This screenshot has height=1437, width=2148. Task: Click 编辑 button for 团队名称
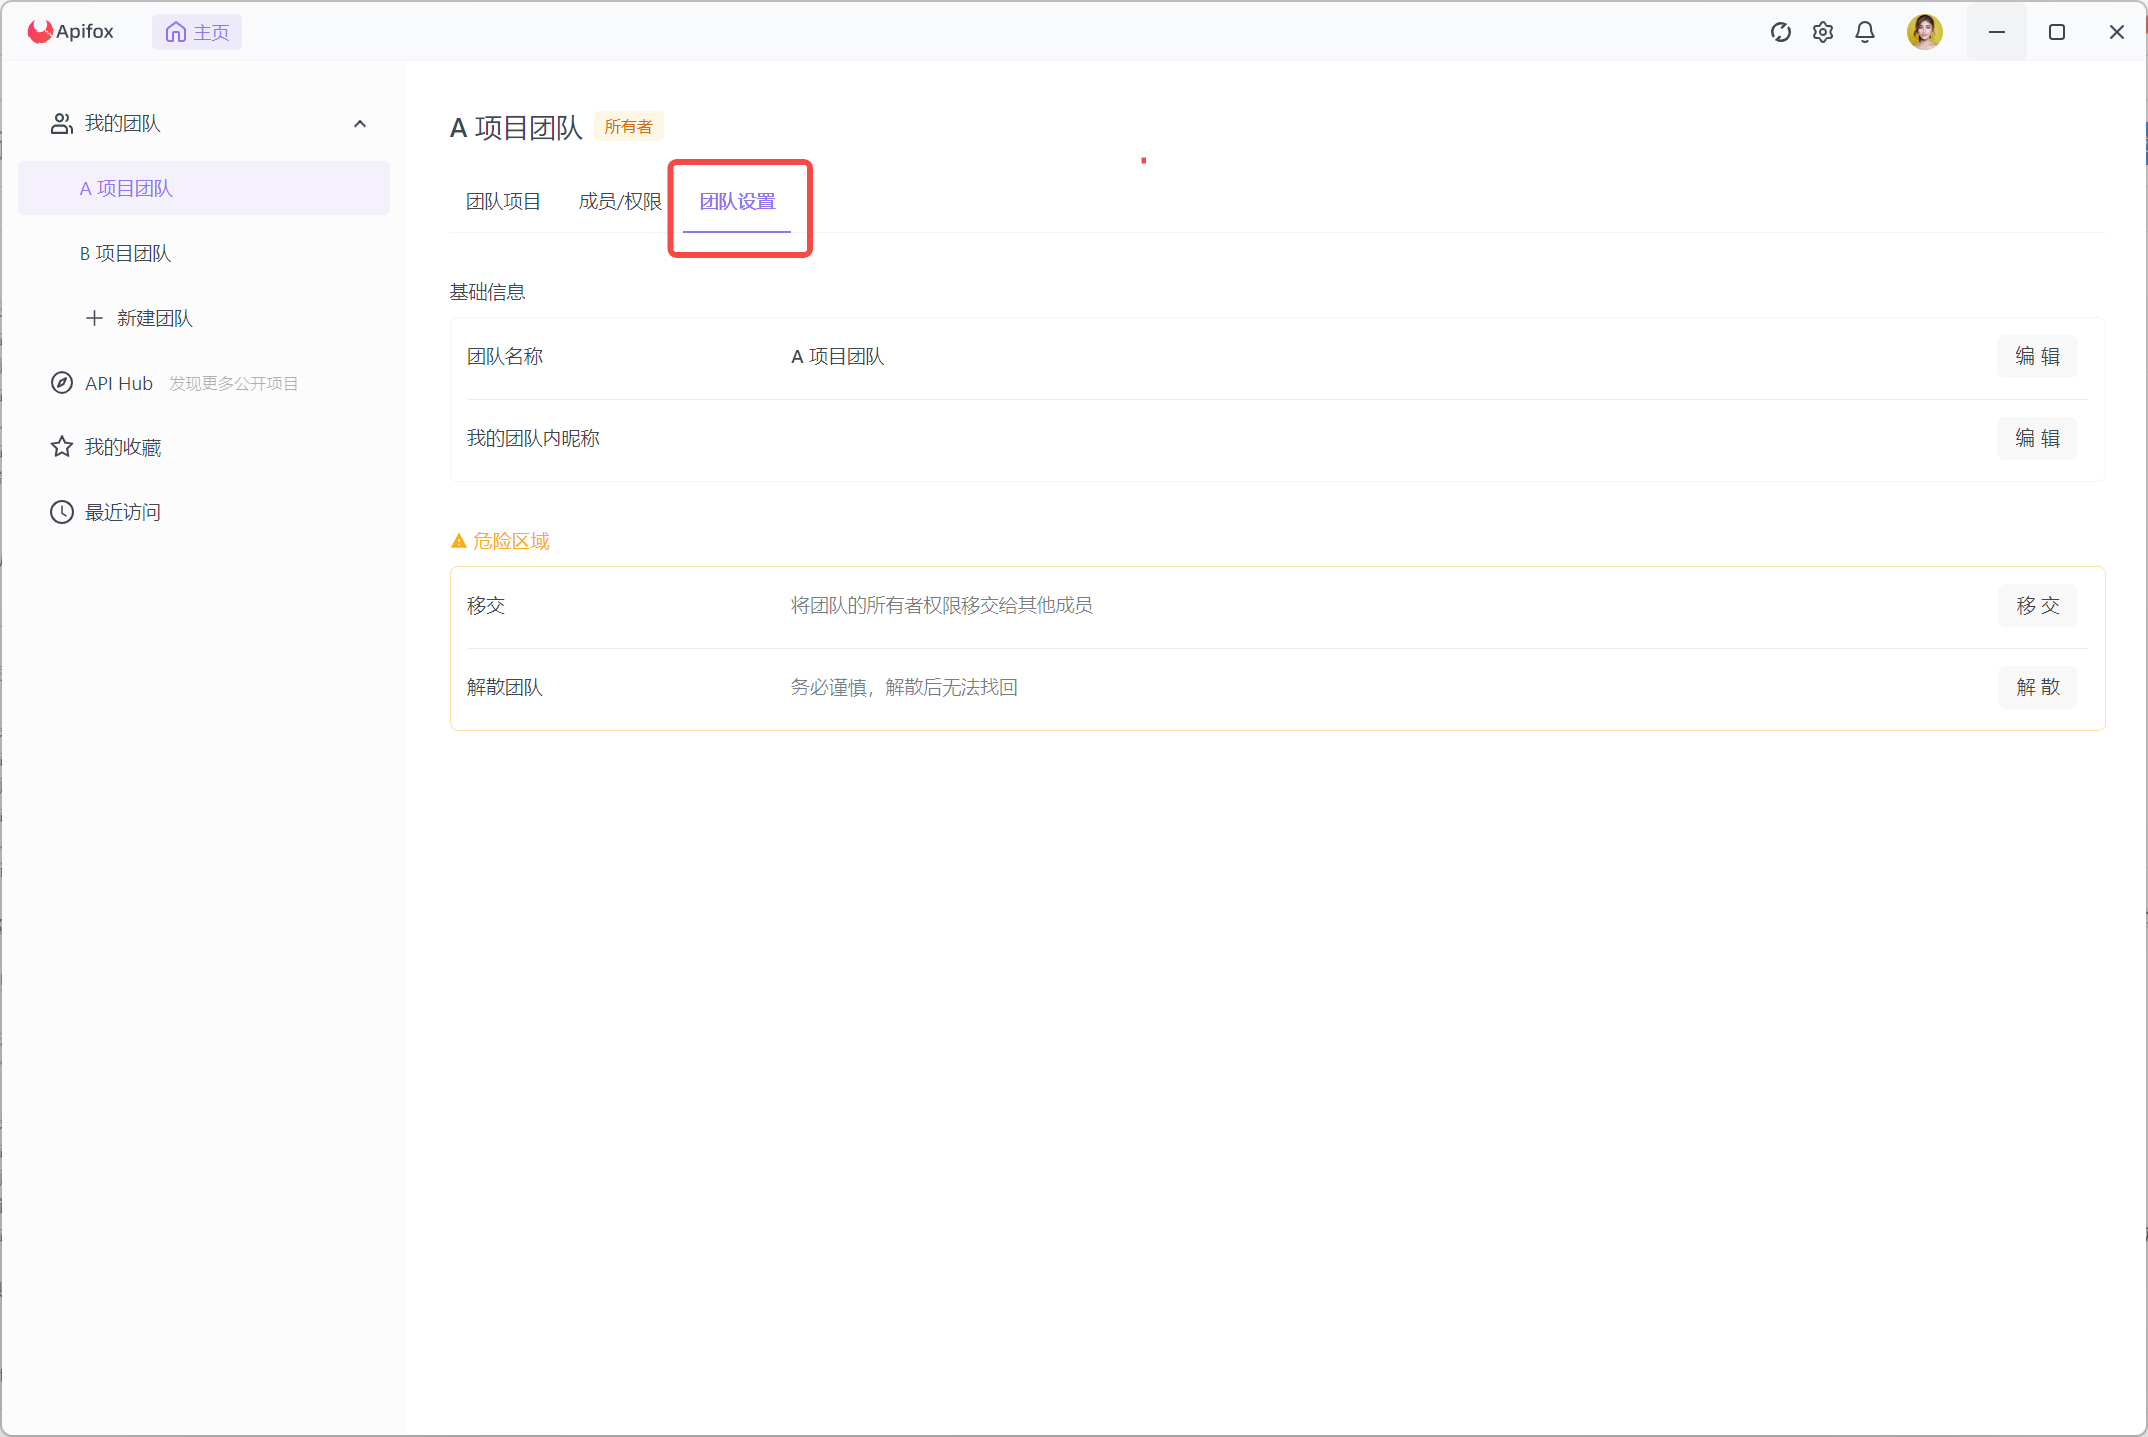pyautogui.click(x=2036, y=357)
